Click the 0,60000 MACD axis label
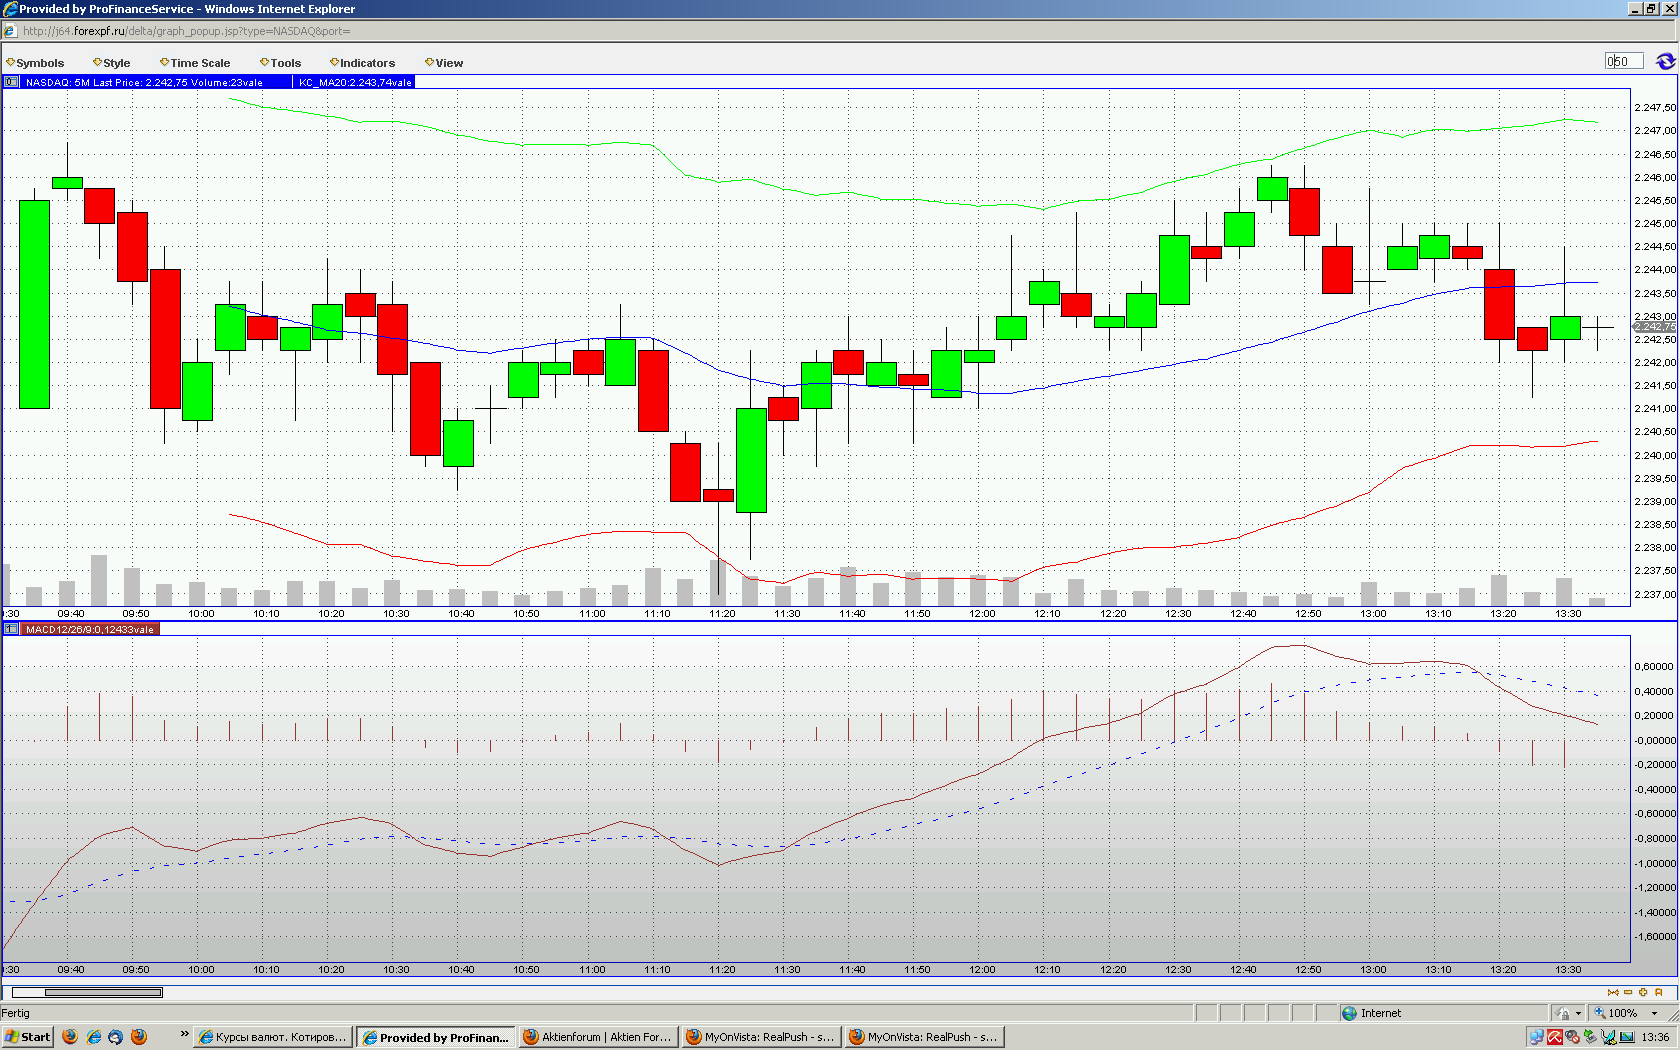The width and height of the screenshot is (1680, 1050). pyautogui.click(x=1654, y=666)
